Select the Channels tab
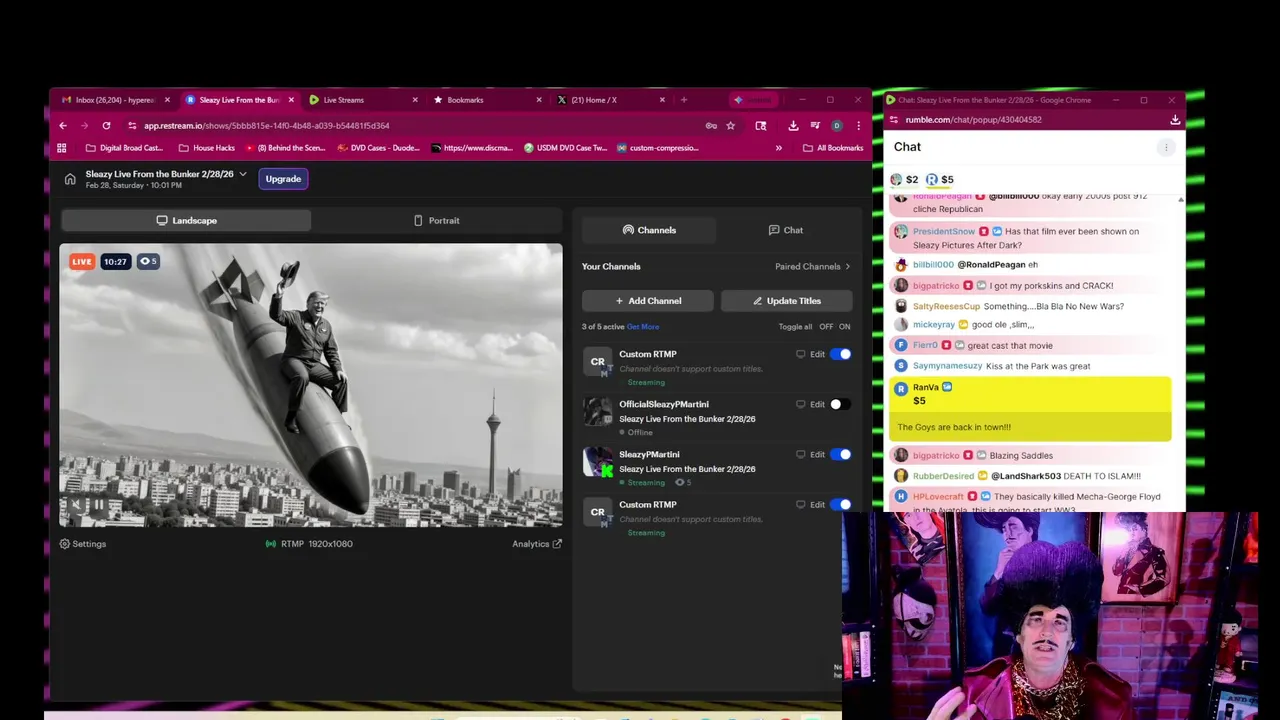This screenshot has height=720, width=1280. click(649, 230)
